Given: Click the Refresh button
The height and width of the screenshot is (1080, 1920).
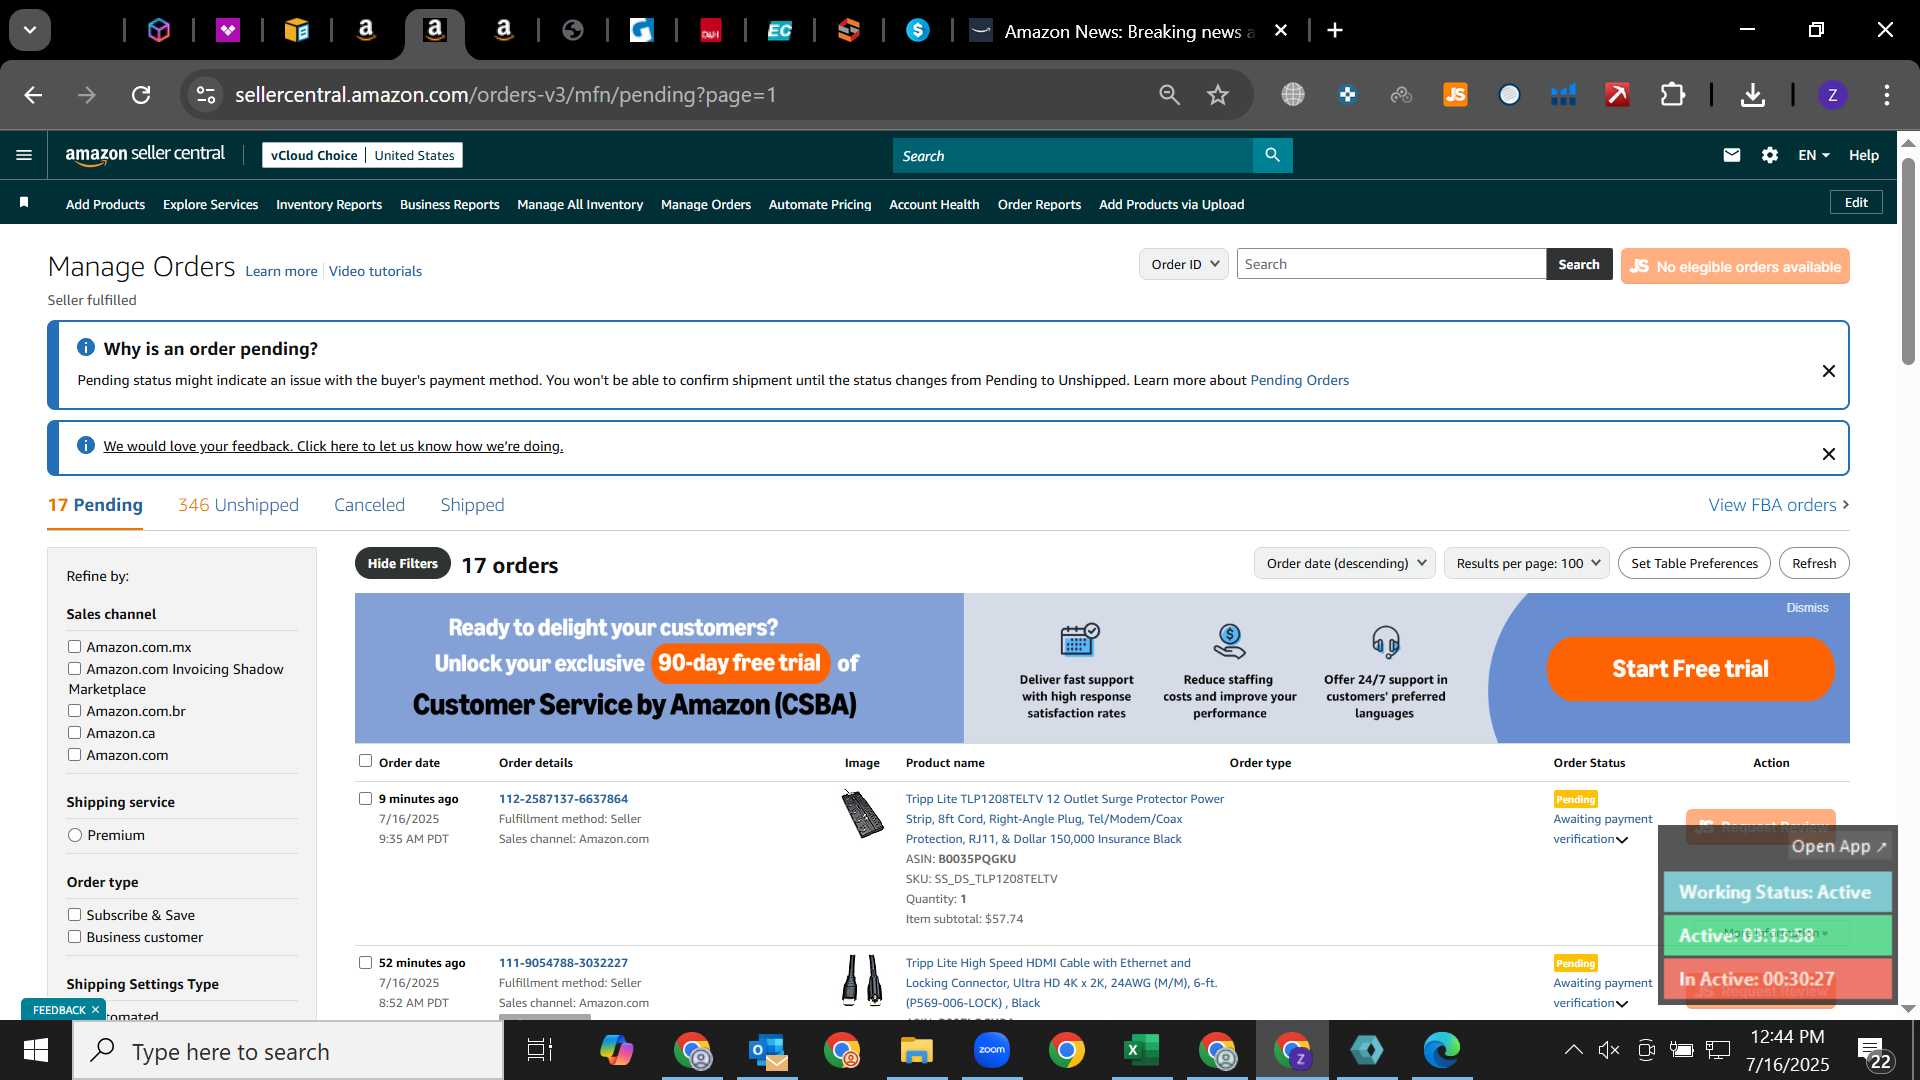Looking at the screenshot, I should pyautogui.click(x=1813, y=563).
